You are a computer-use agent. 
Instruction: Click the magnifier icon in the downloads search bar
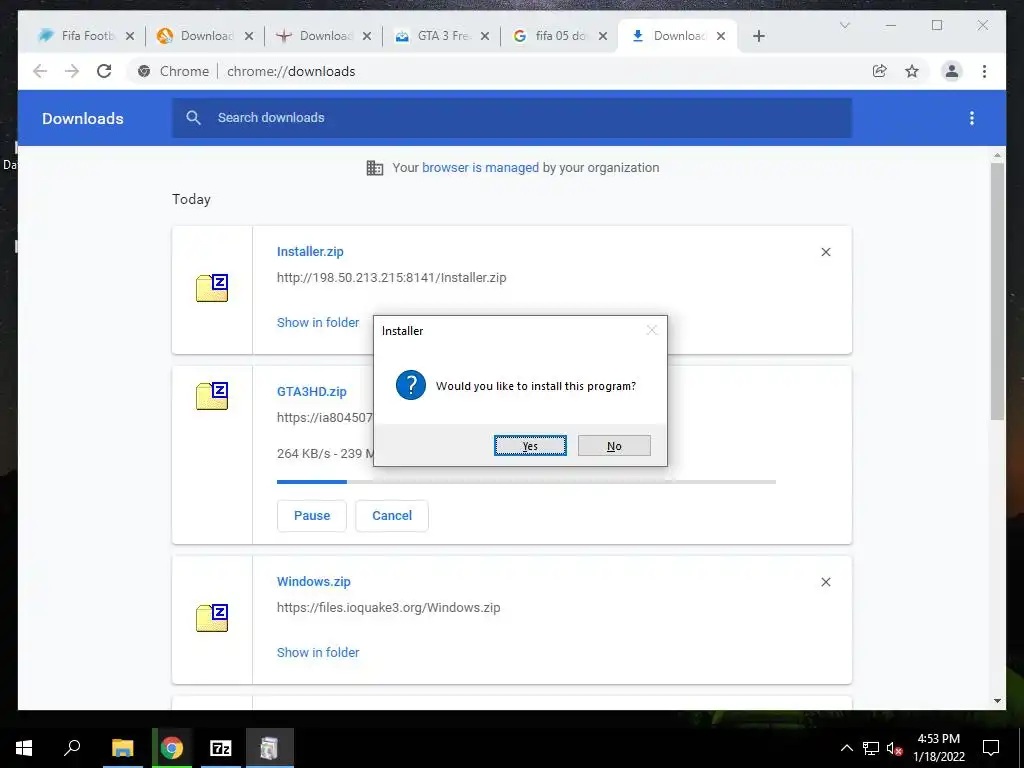click(193, 118)
